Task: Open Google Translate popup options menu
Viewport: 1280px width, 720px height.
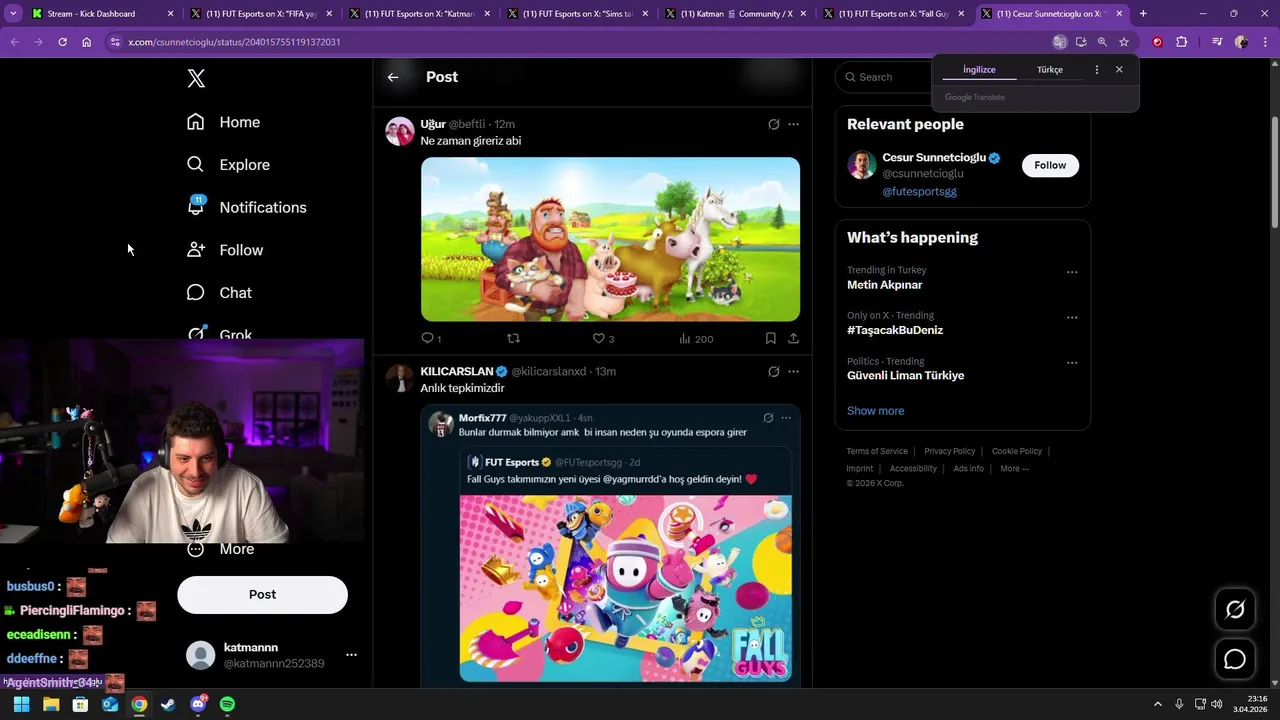Action: tap(1097, 70)
